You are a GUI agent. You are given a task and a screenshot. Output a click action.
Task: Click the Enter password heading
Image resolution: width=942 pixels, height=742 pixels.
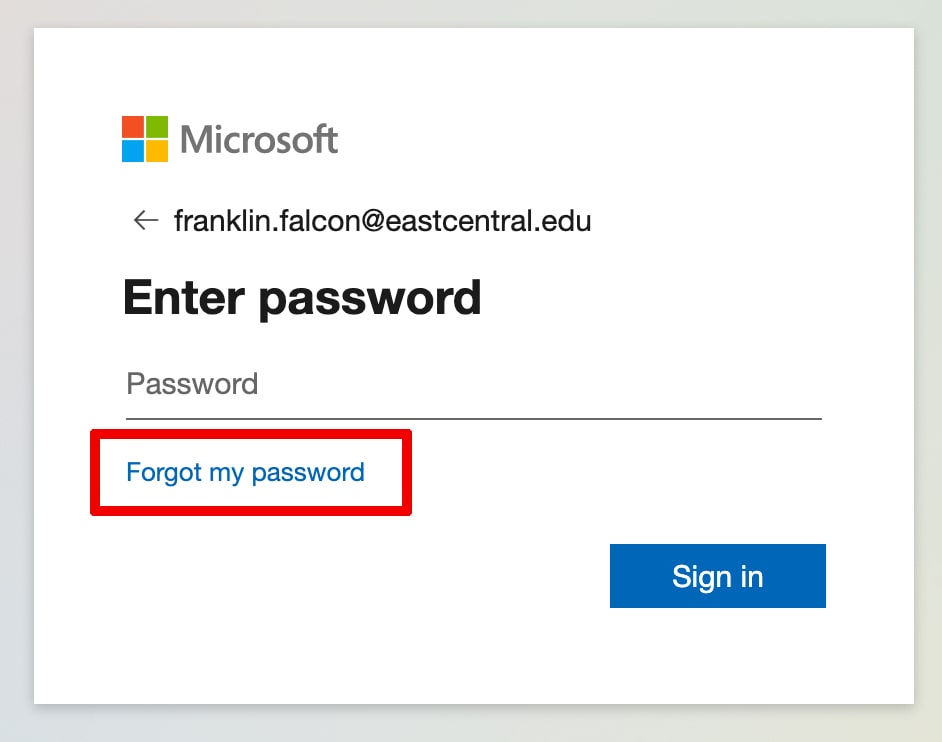click(x=302, y=298)
